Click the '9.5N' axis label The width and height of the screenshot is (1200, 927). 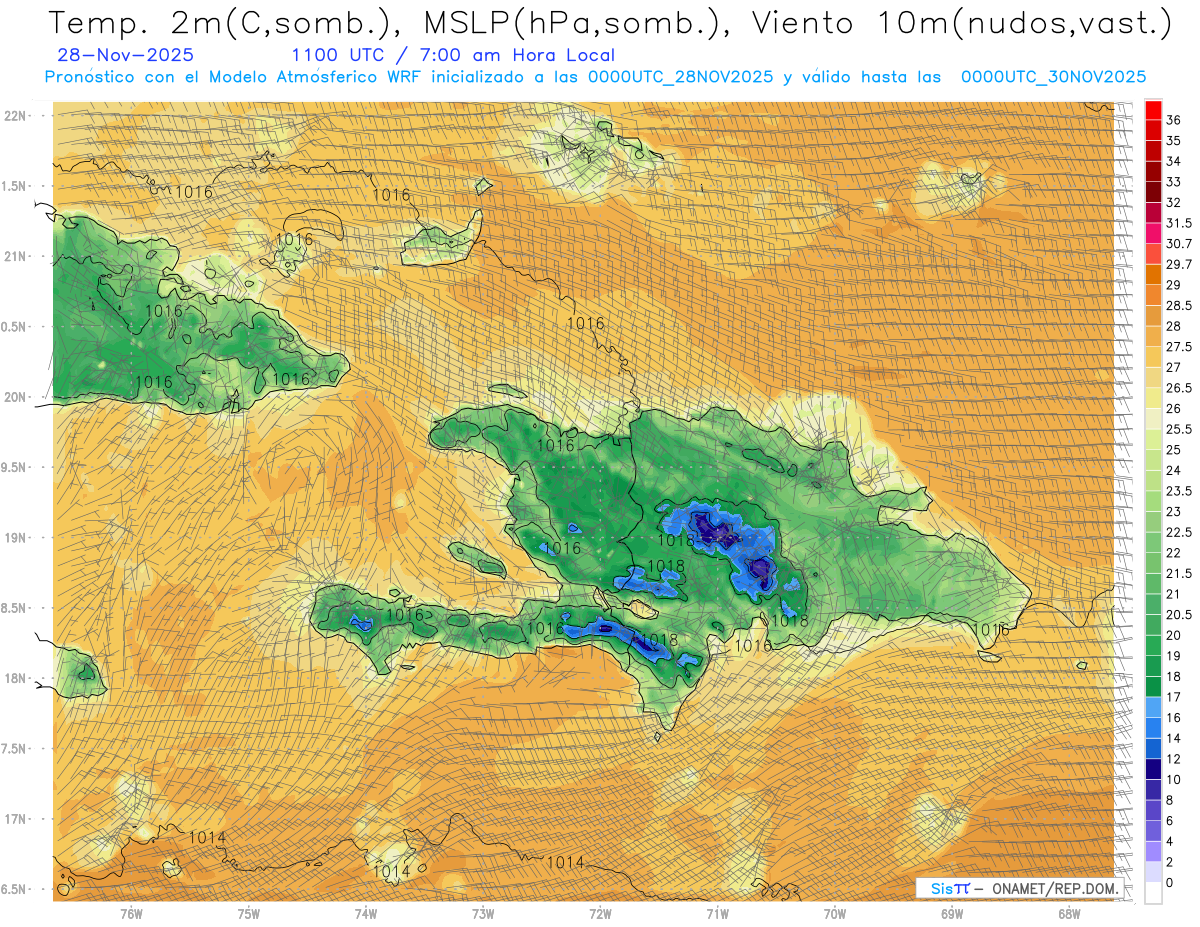coord(15,467)
